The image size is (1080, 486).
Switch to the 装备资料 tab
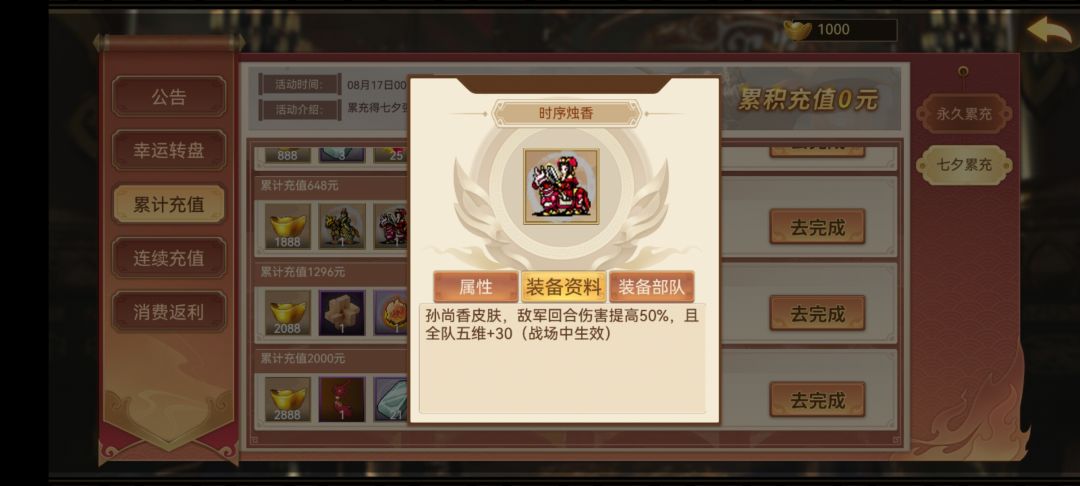(x=563, y=287)
